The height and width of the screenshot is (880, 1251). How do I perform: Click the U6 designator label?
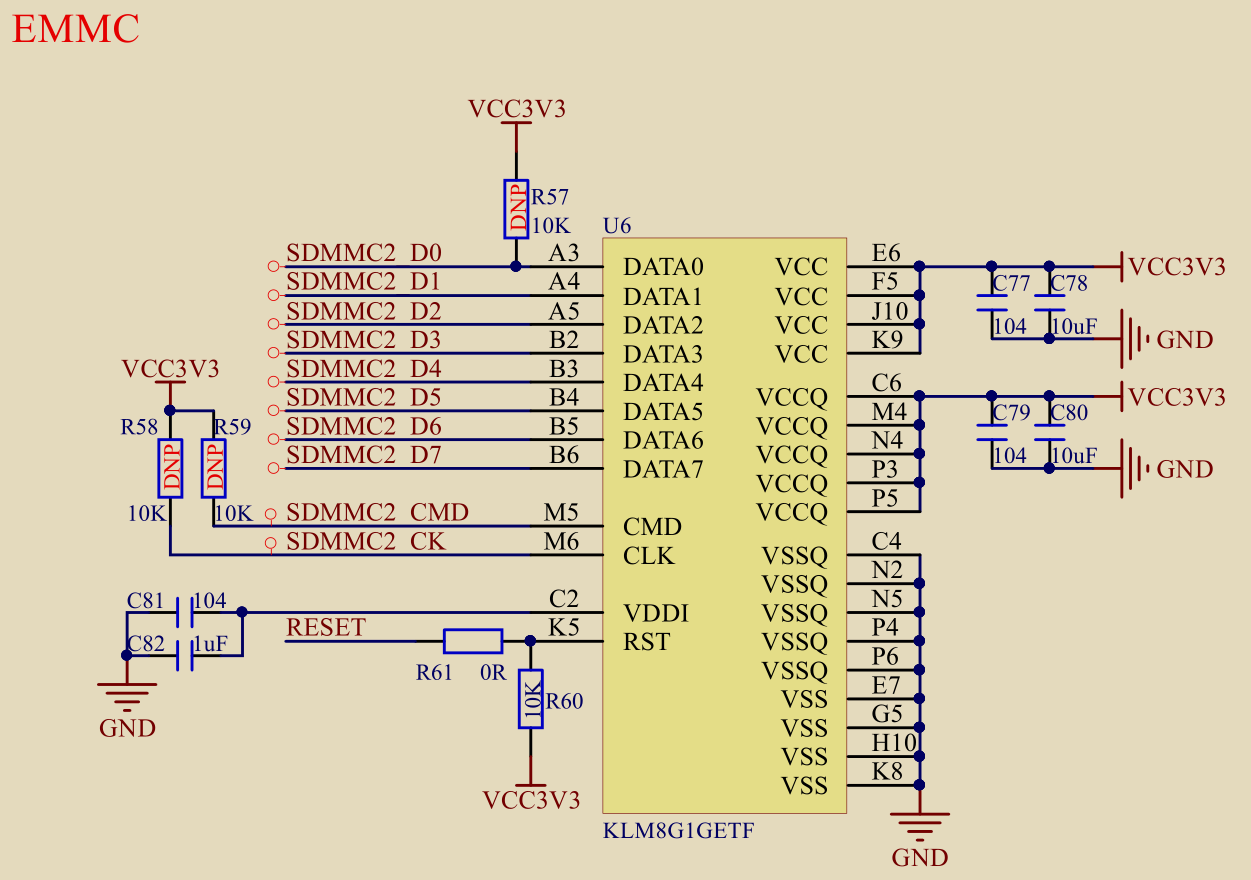pyautogui.click(x=617, y=226)
